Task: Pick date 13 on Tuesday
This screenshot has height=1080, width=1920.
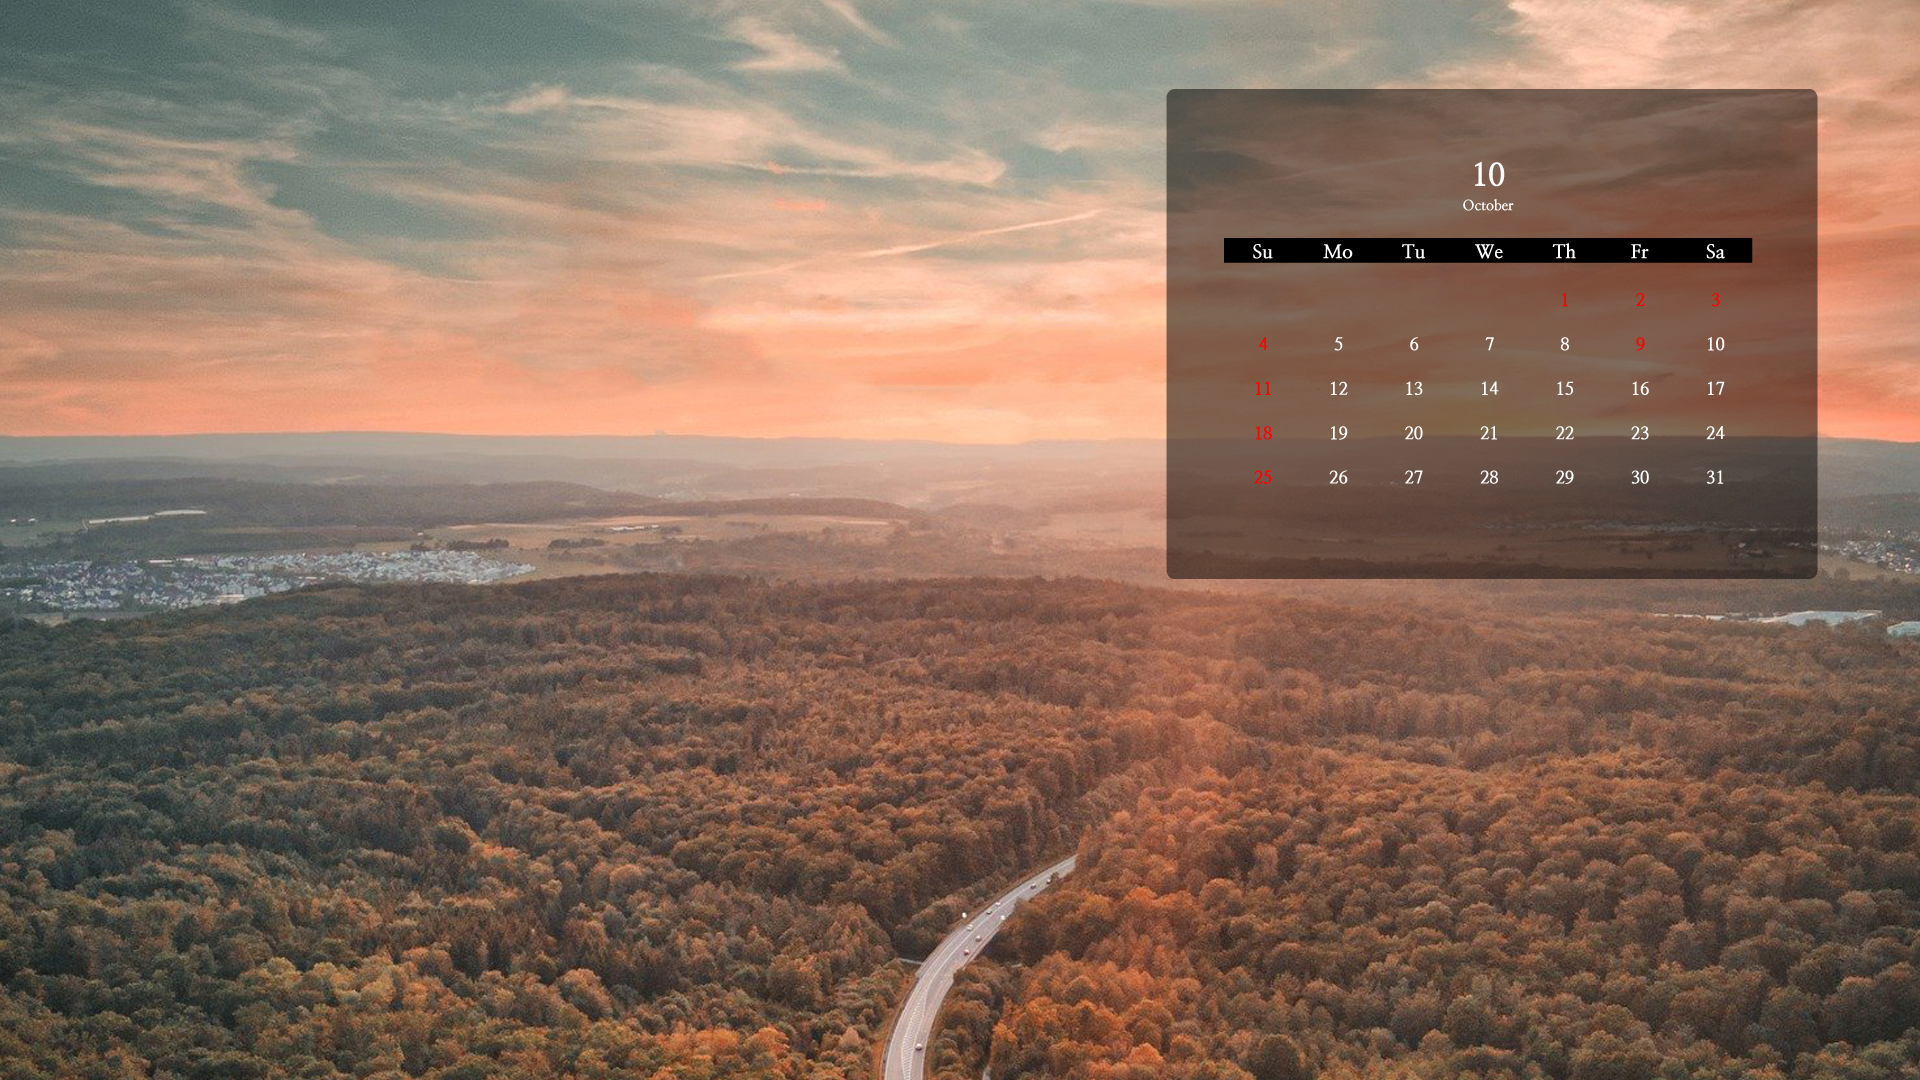Action: [x=1413, y=388]
